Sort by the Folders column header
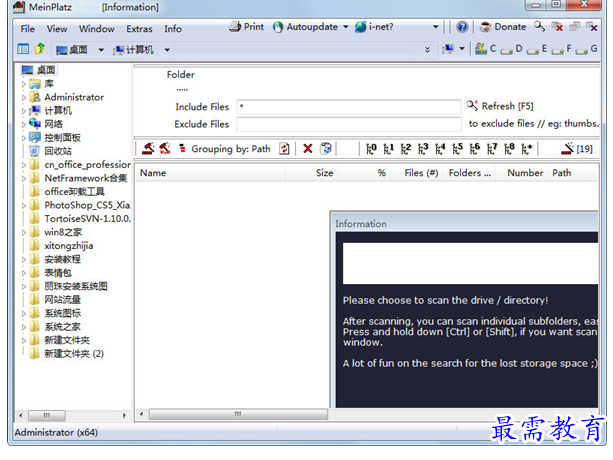Image resolution: width=613 pixels, height=460 pixels. [x=469, y=173]
